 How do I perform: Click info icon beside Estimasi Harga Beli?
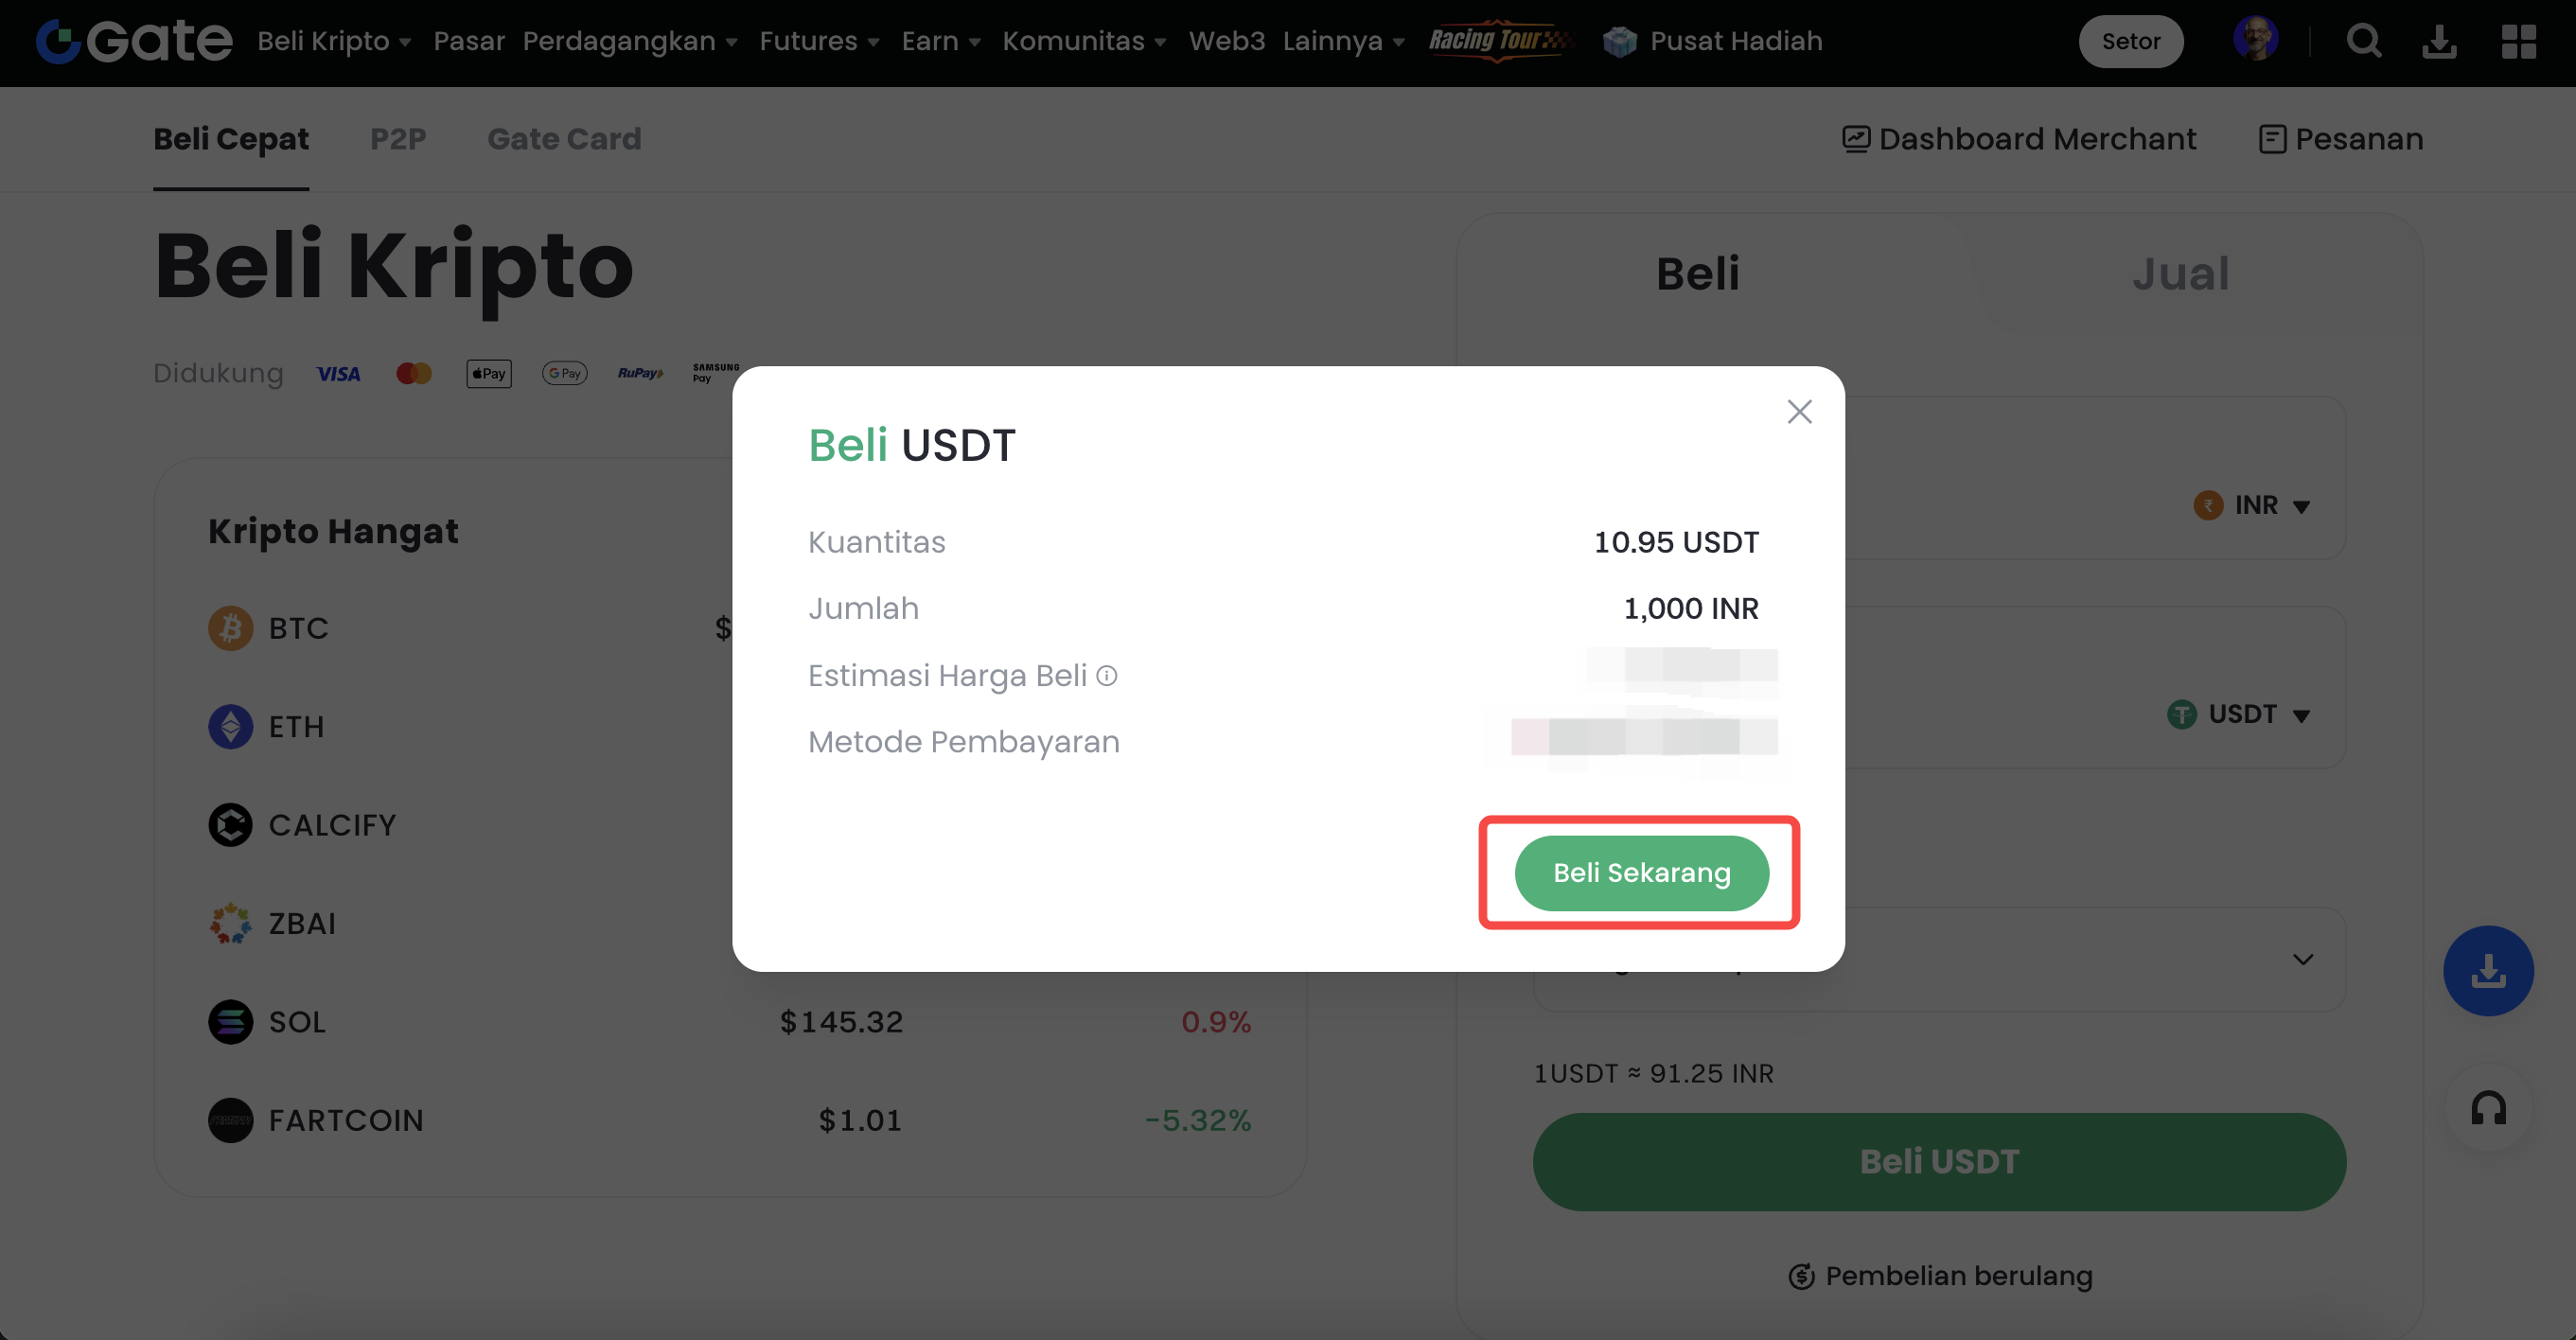[x=1106, y=676]
